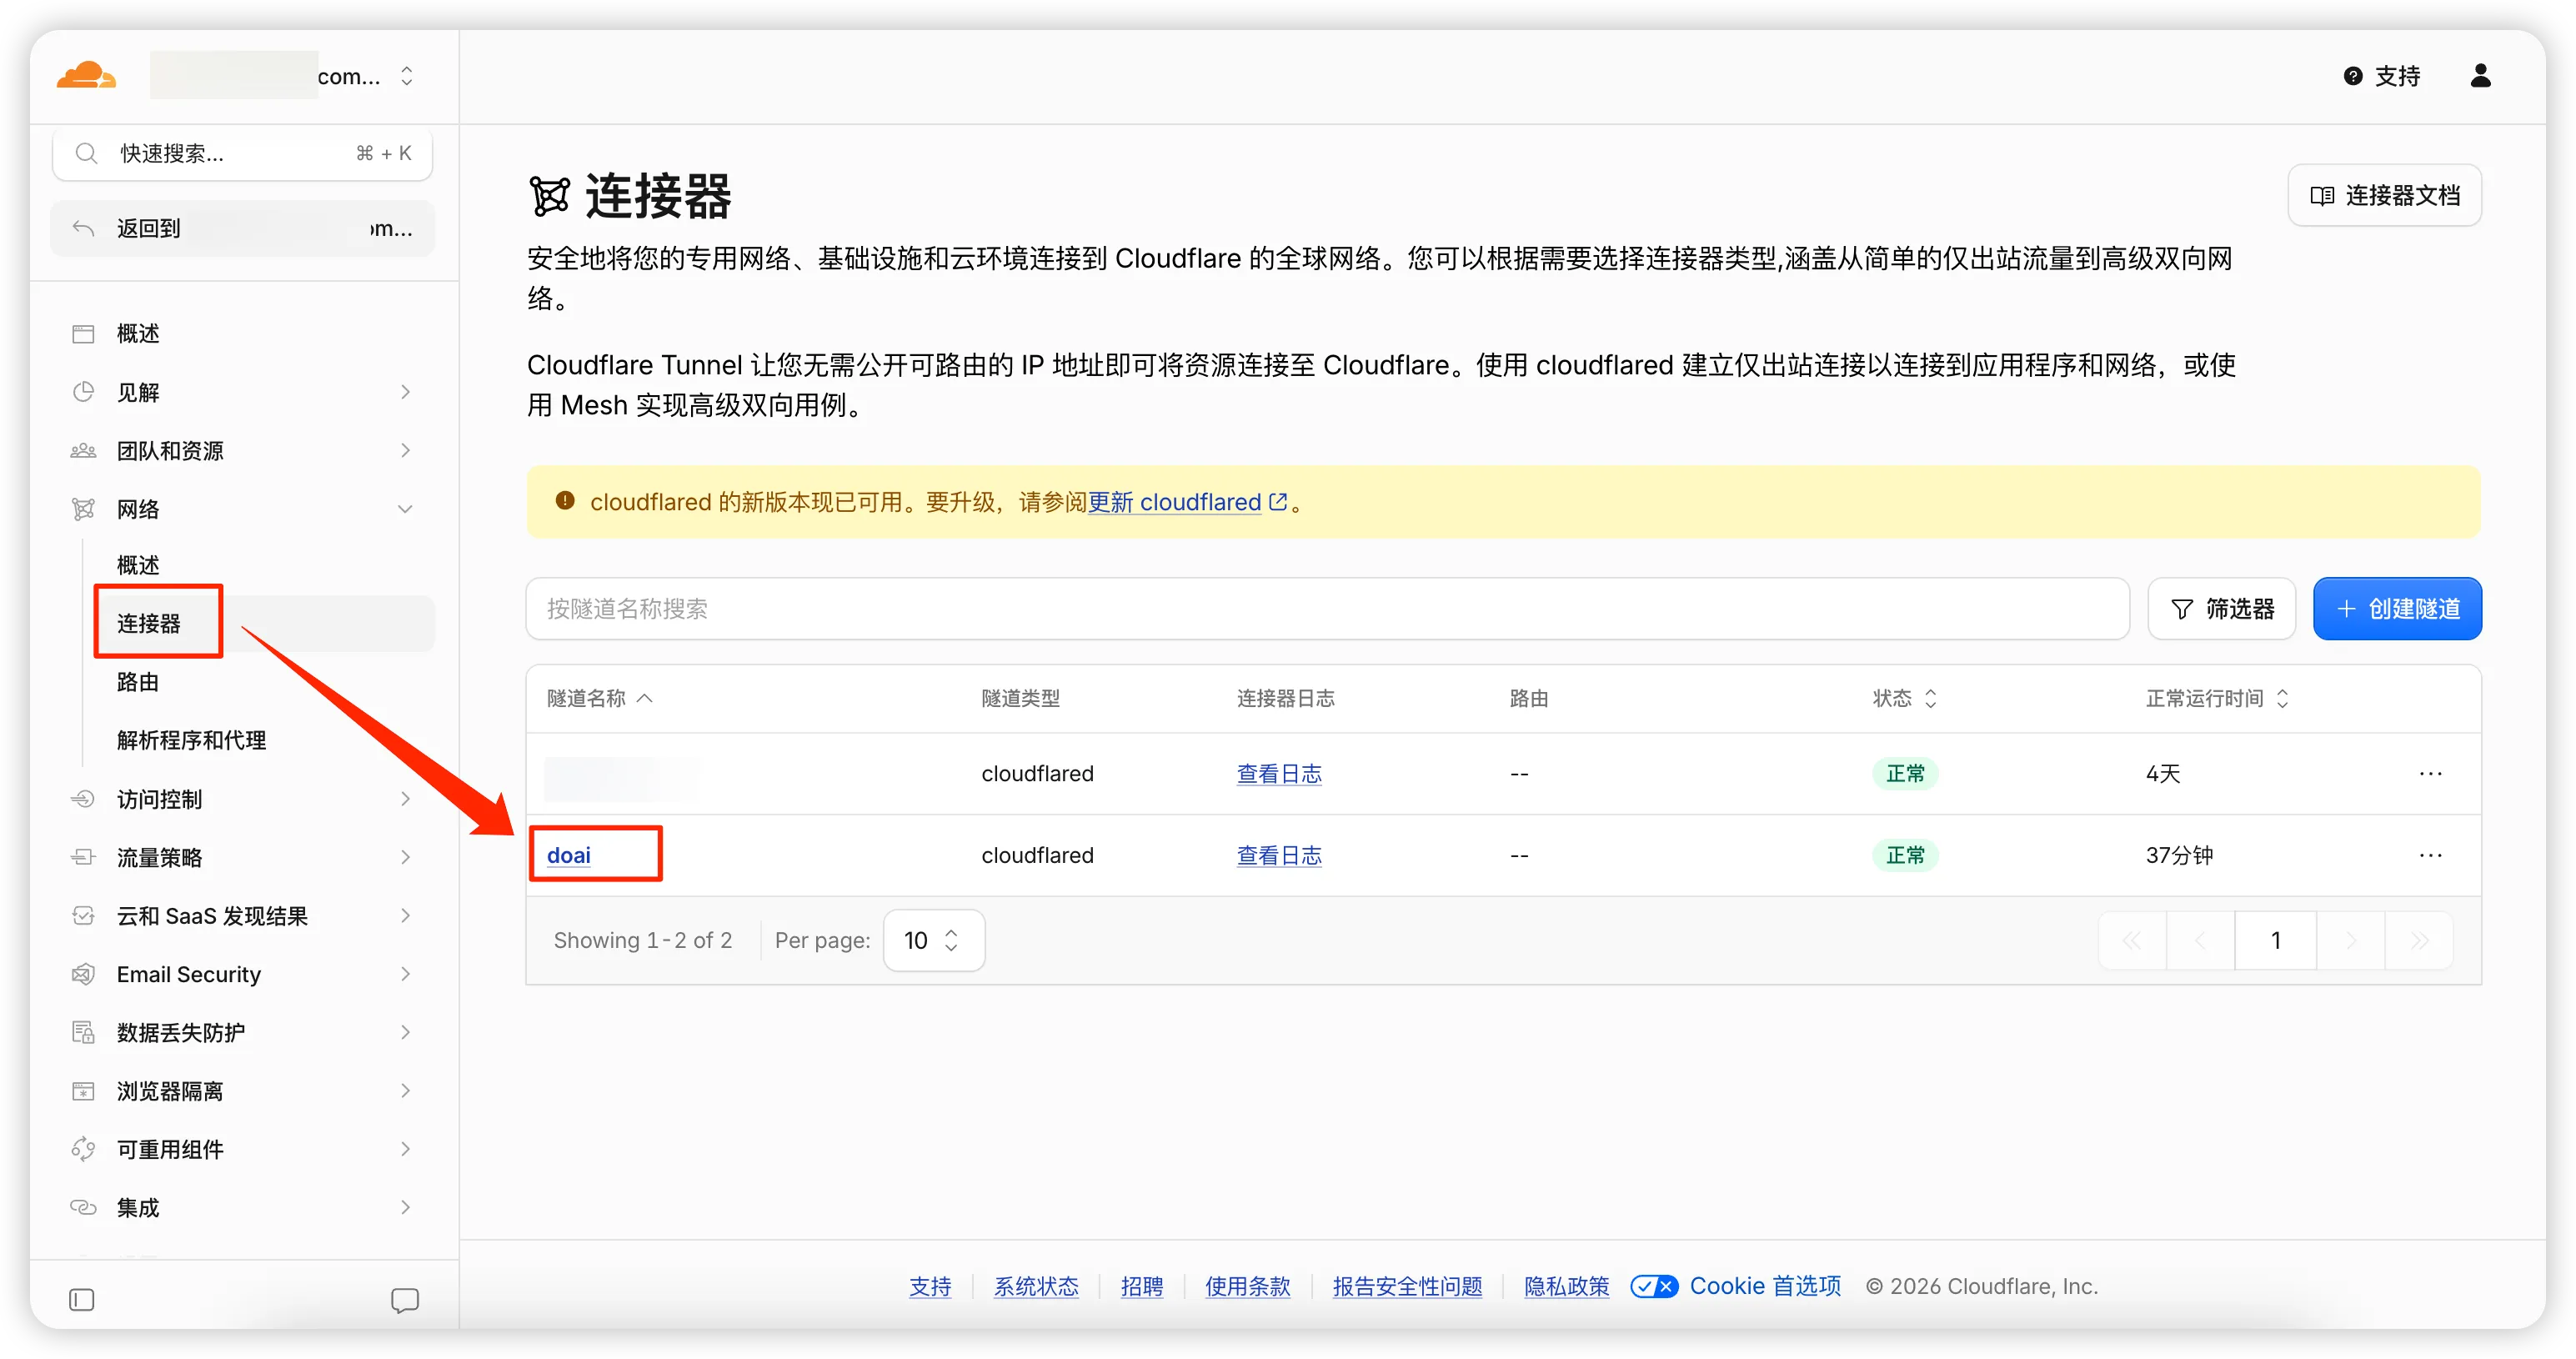Screen dimensions: 2576x1359
Task: Click the 网络 network icon
Action: point(83,509)
